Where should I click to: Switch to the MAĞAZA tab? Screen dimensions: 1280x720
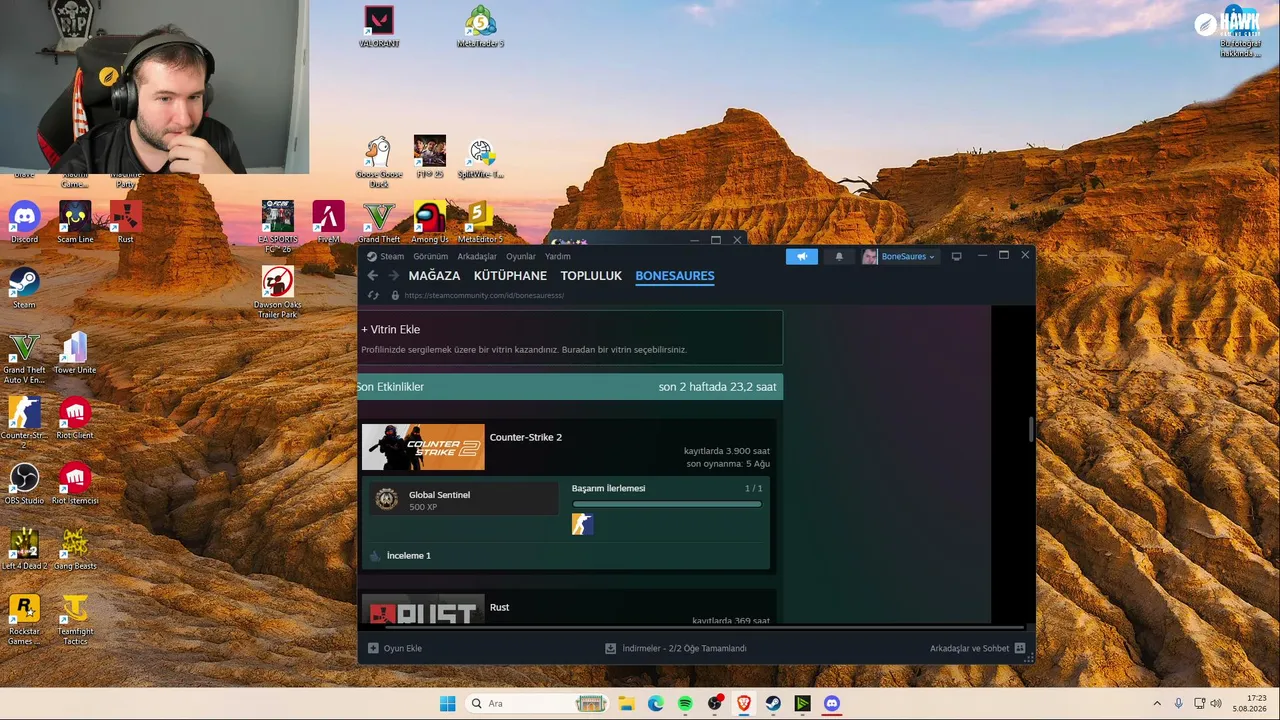[x=434, y=276]
